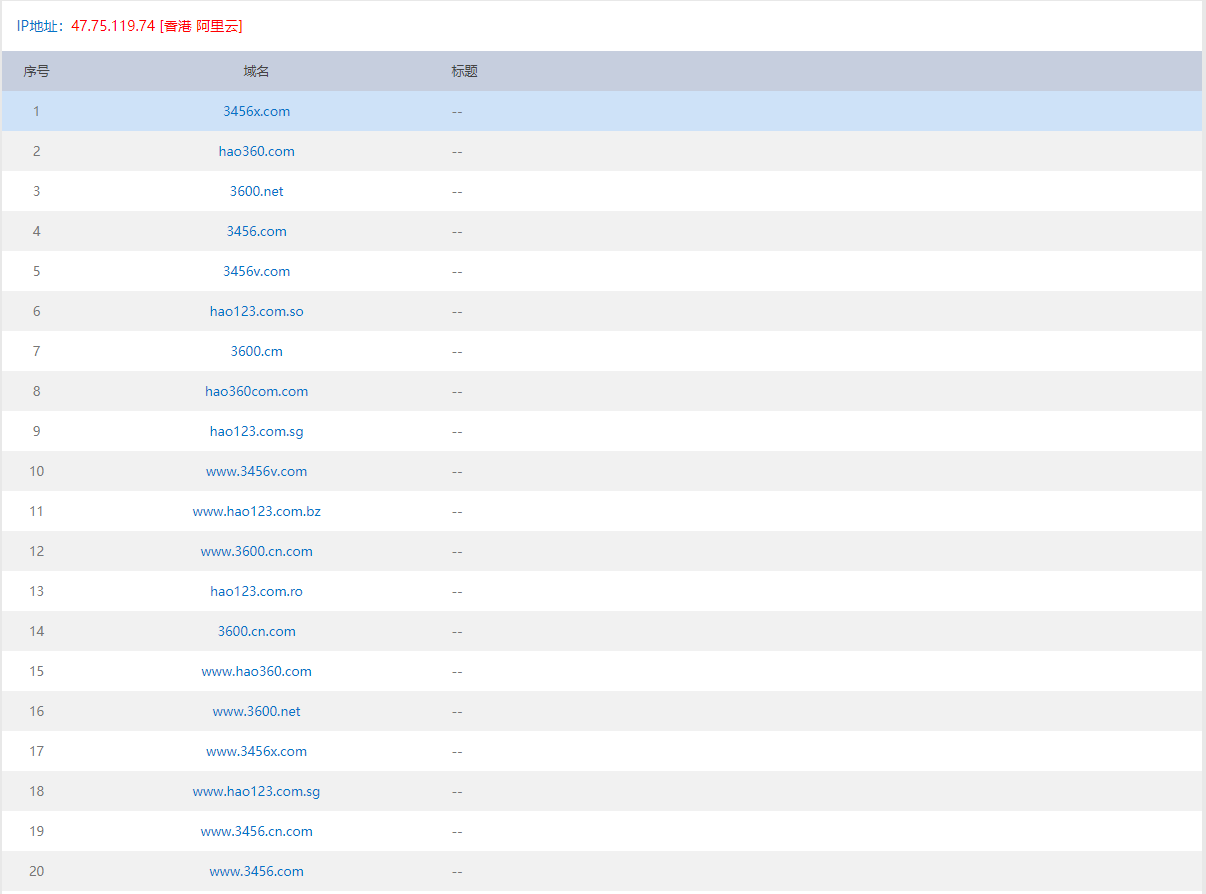The image size is (1206, 894).
Task: Click the 域名 column header
Action: coord(256,71)
